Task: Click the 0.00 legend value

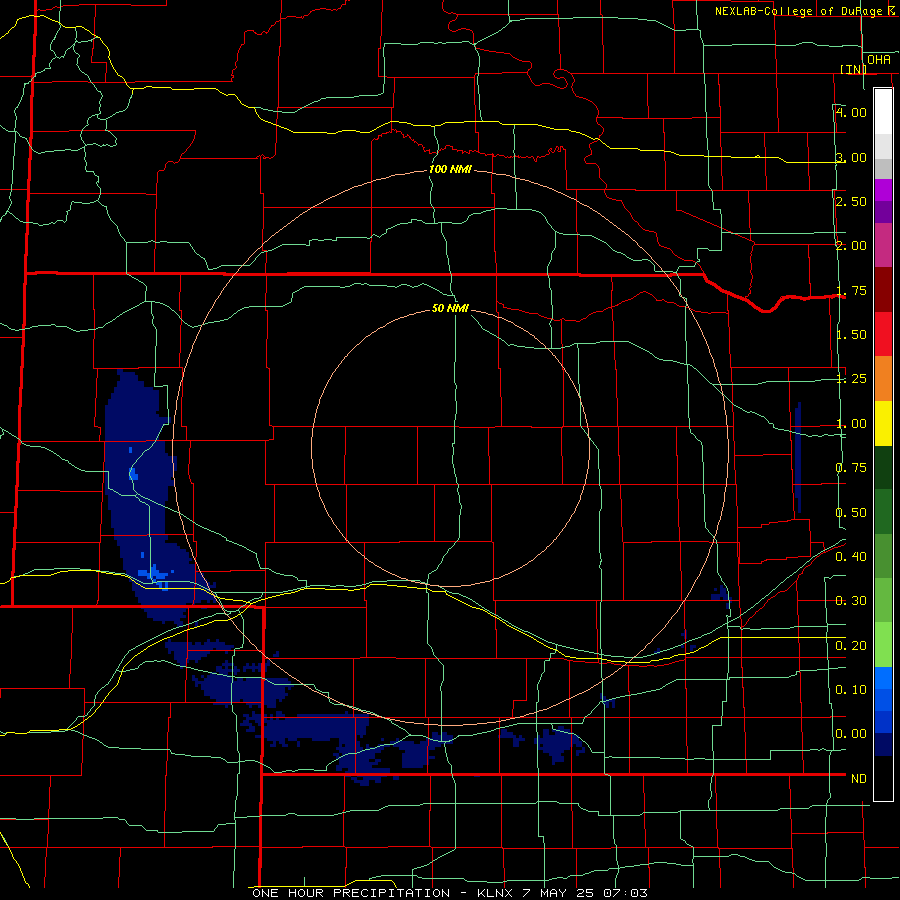Action: (851, 734)
